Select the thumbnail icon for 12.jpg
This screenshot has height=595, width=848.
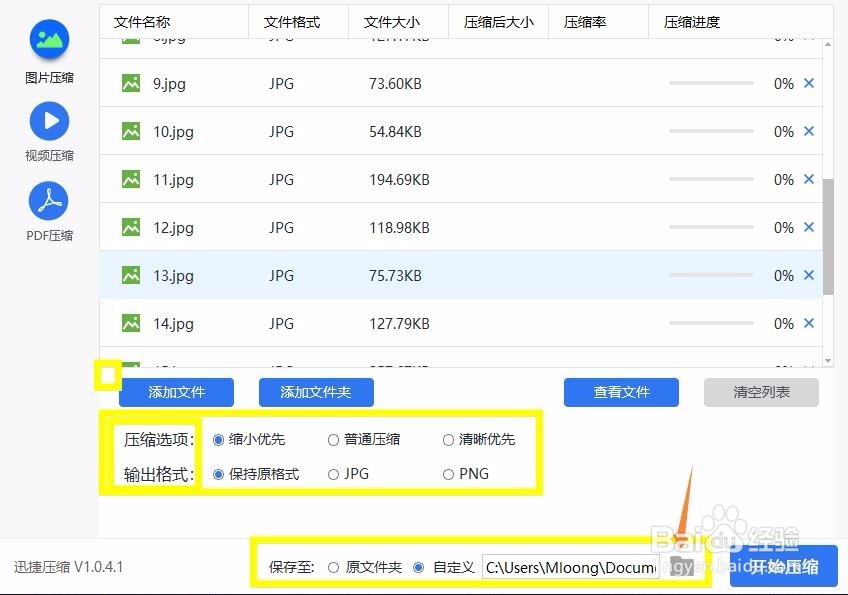click(x=130, y=228)
